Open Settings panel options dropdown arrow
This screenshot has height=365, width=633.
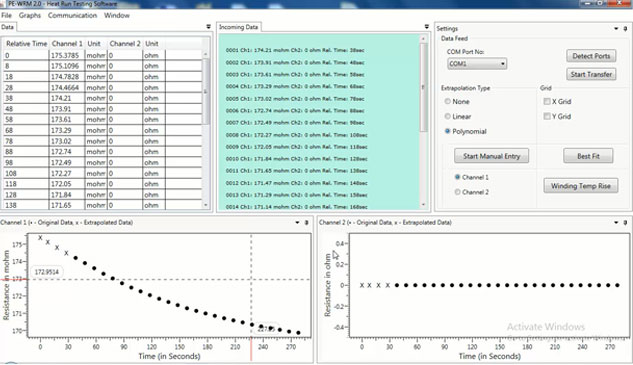click(x=616, y=29)
